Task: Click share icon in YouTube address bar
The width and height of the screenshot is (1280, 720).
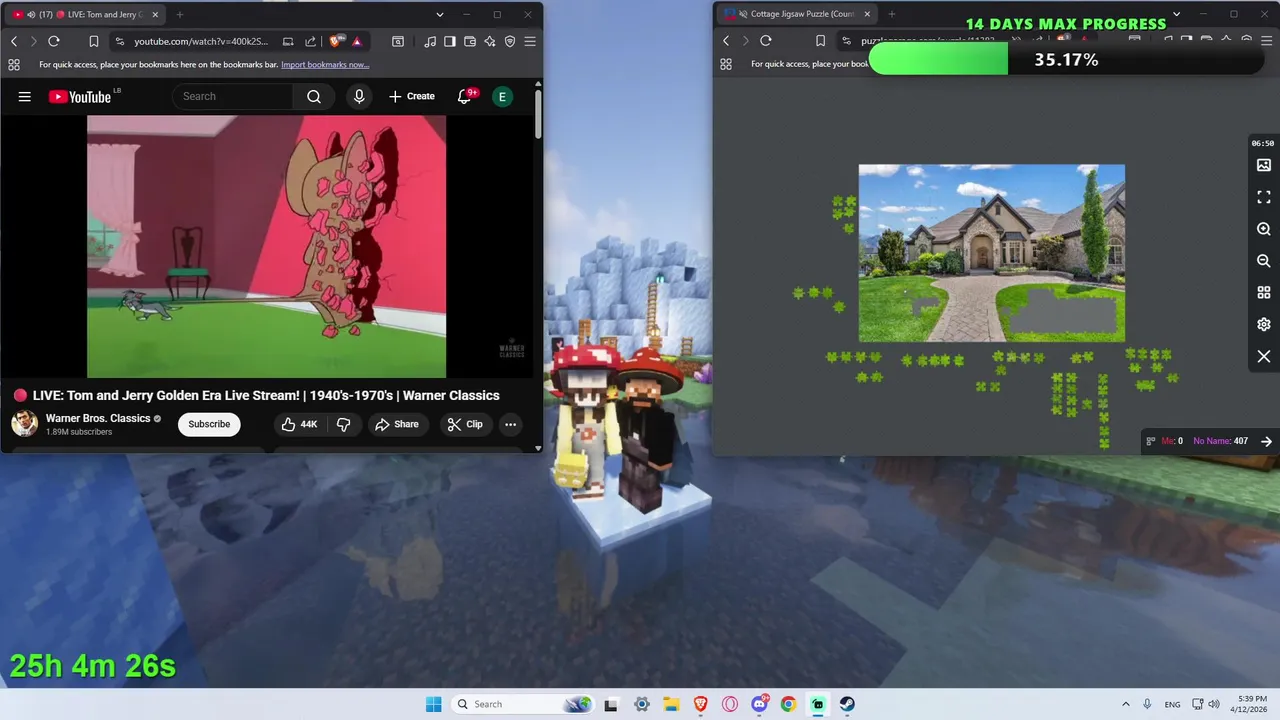Action: [310, 41]
